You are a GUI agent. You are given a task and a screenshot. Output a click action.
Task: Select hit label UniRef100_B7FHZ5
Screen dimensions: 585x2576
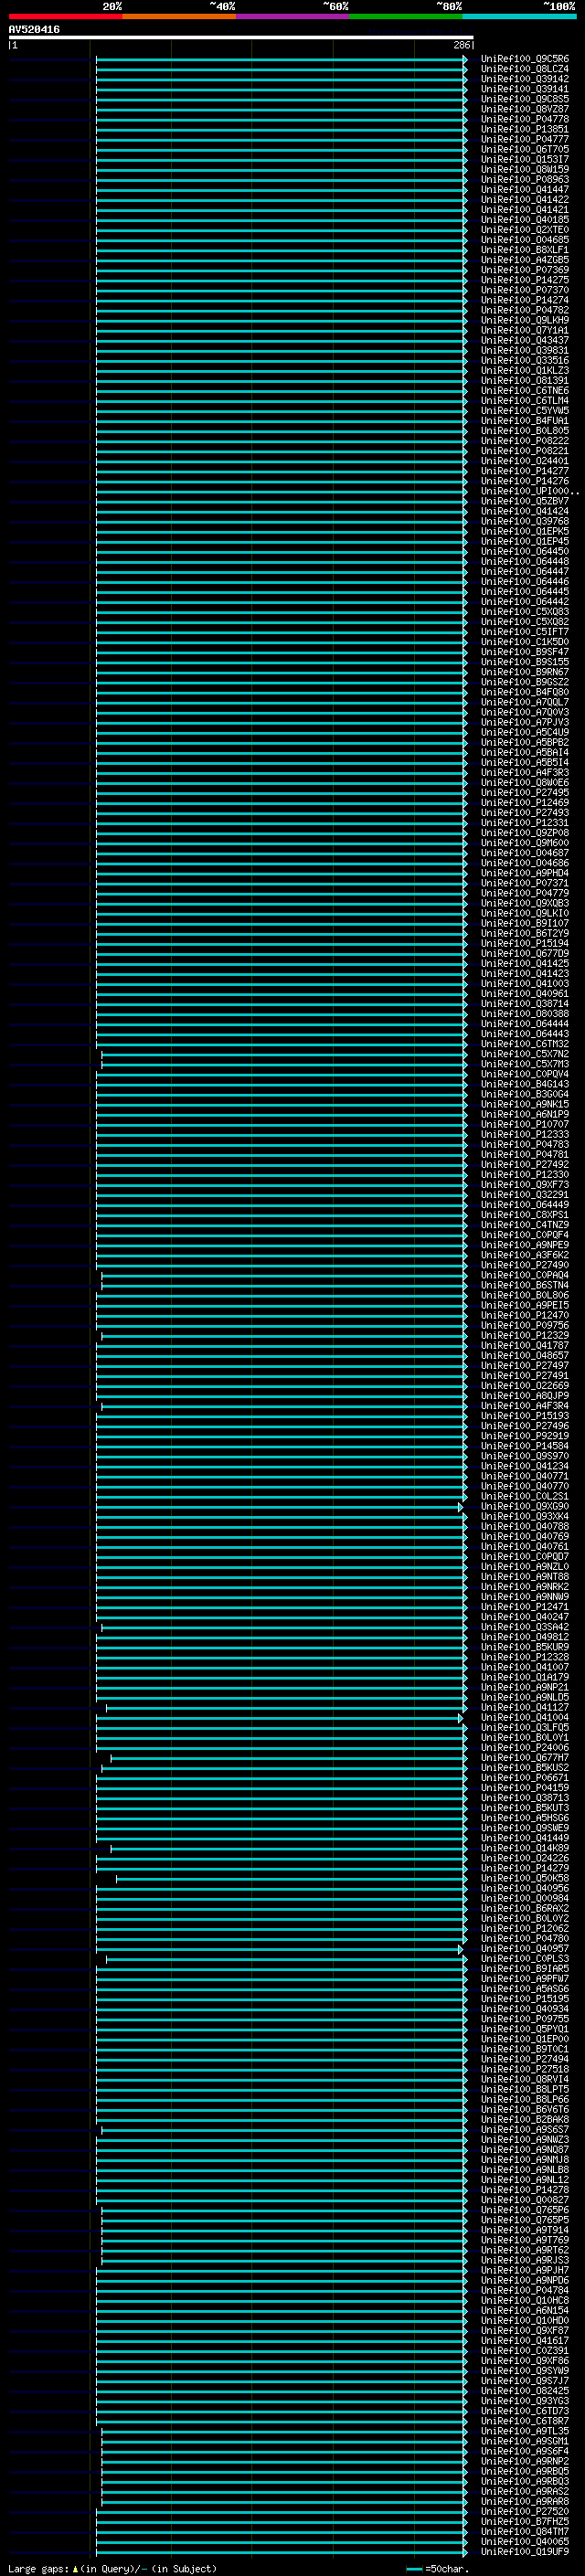pos(524,2521)
